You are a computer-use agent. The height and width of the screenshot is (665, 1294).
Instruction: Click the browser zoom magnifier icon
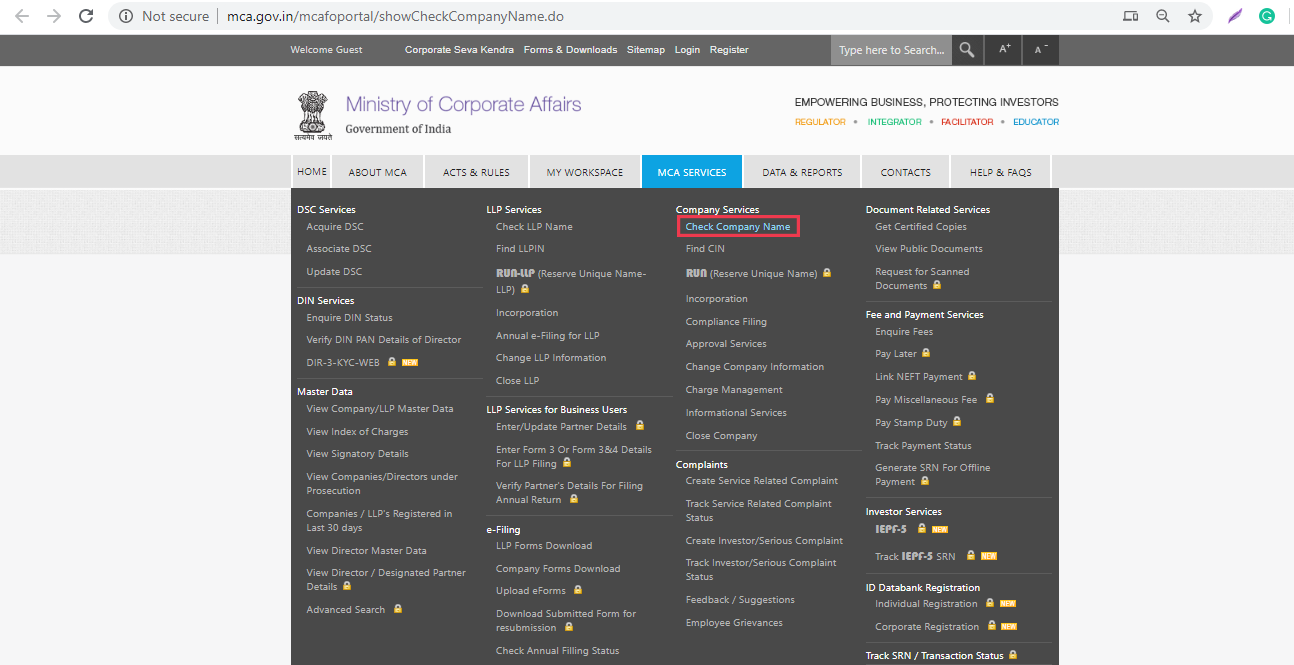tap(1163, 16)
